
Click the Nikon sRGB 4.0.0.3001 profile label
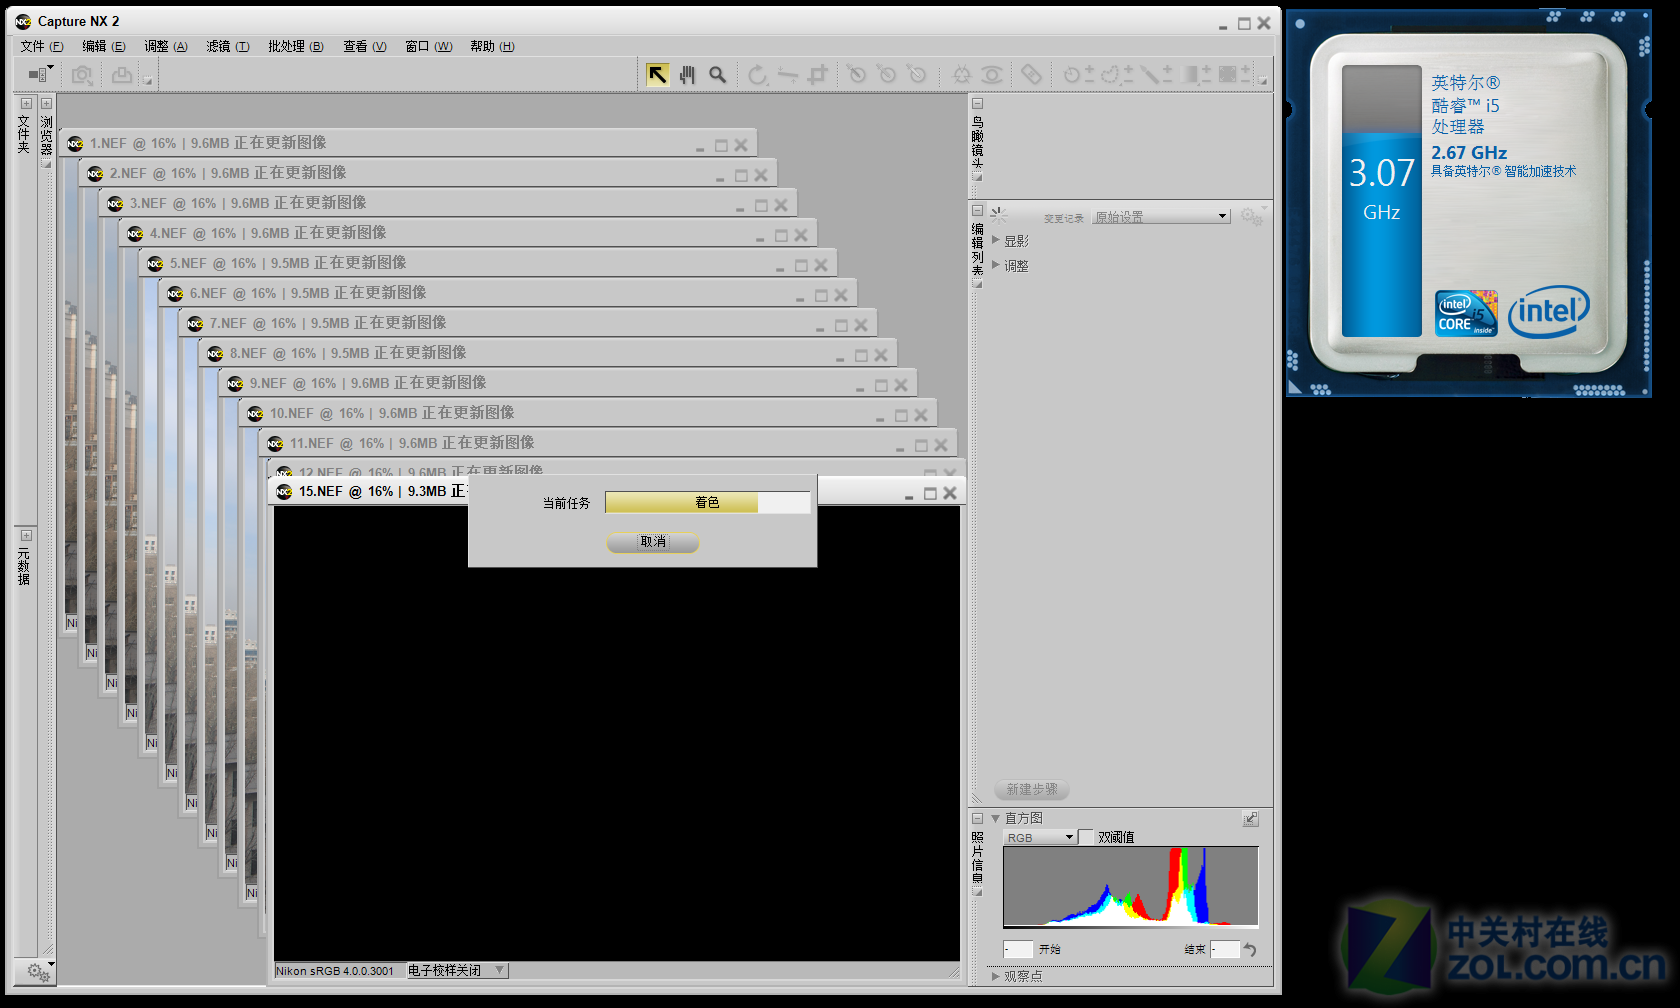(x=335, y=971)
